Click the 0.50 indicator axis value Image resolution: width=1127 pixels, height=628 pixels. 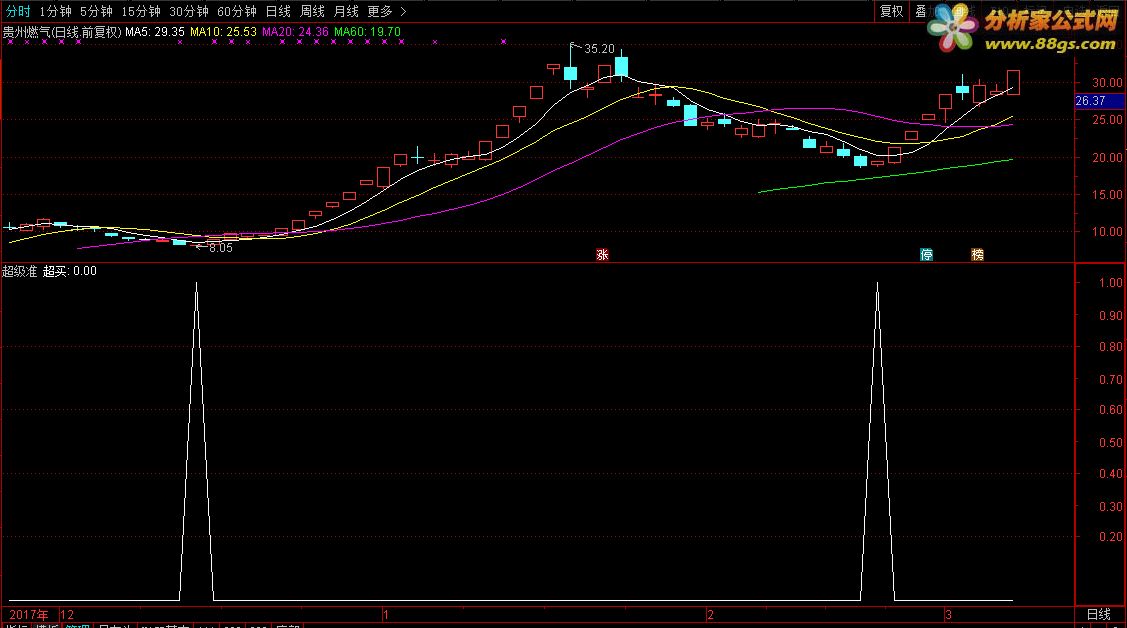coord(1110,443)
